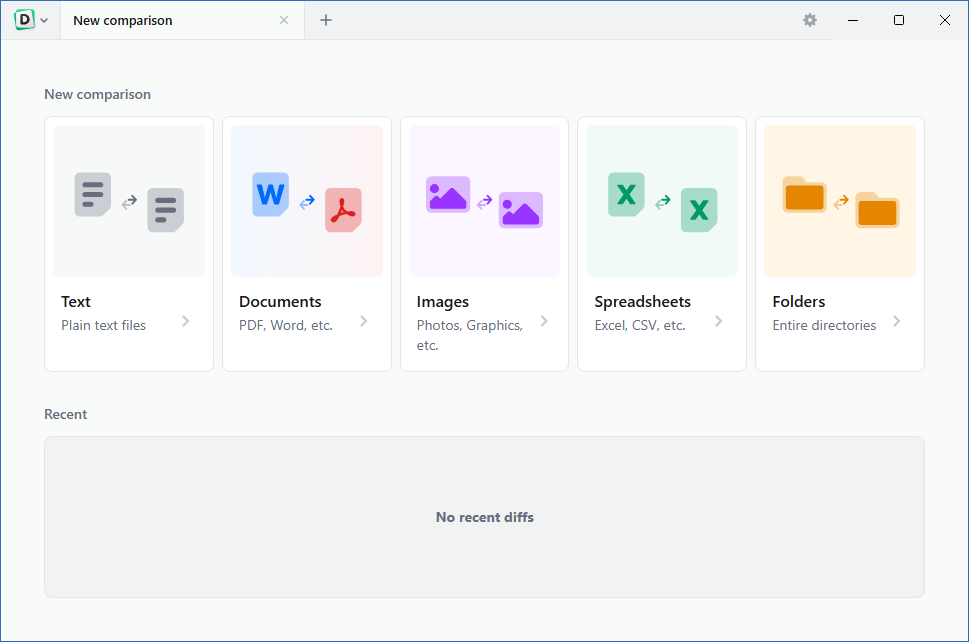Click the Text comparison document icons
Screen dimensions: 969x642
coord(129,202)
